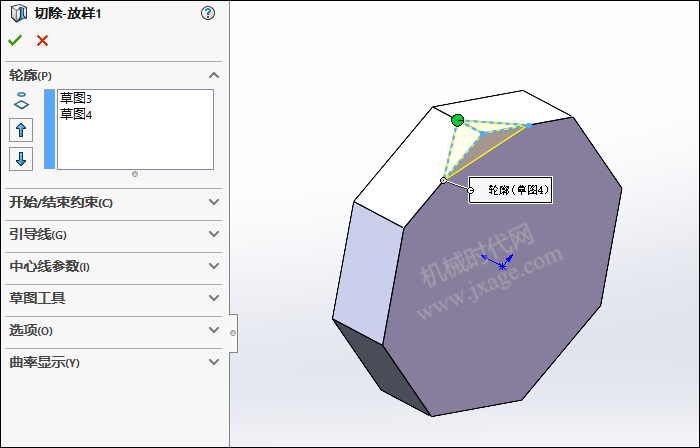This screenshot has width=700, height=448.
Task: Expand the 曲率显示(Y) section
Action: pyautogui.click(x=214, y=362)
